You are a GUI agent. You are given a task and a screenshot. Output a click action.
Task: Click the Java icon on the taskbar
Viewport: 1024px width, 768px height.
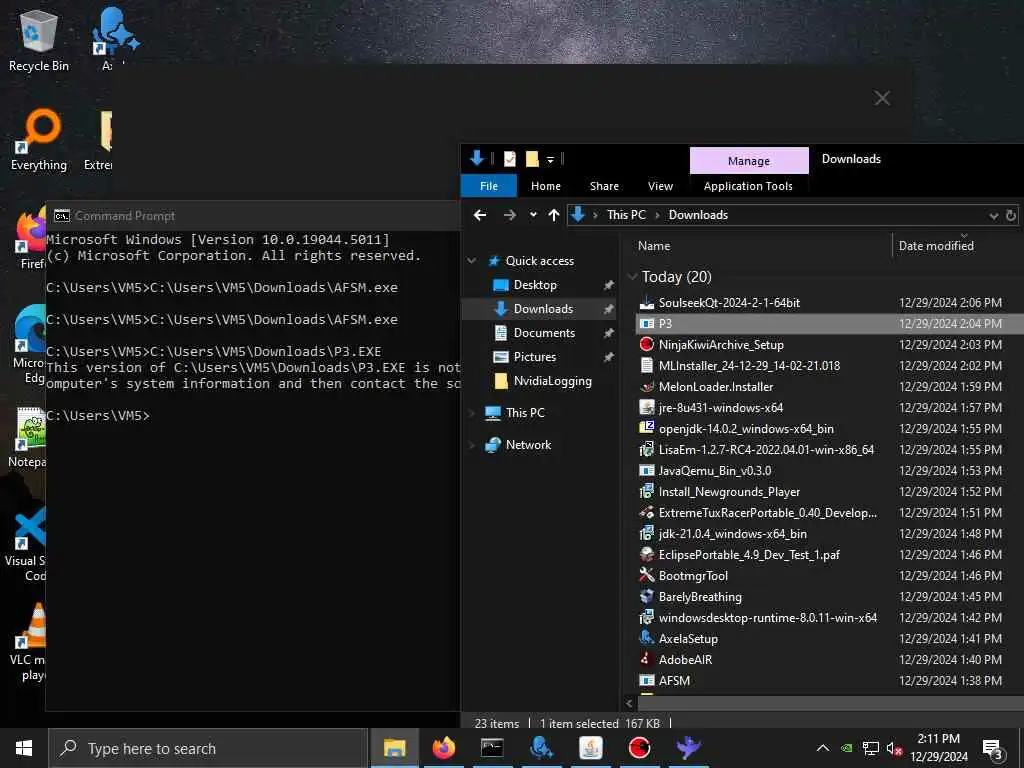590,748
